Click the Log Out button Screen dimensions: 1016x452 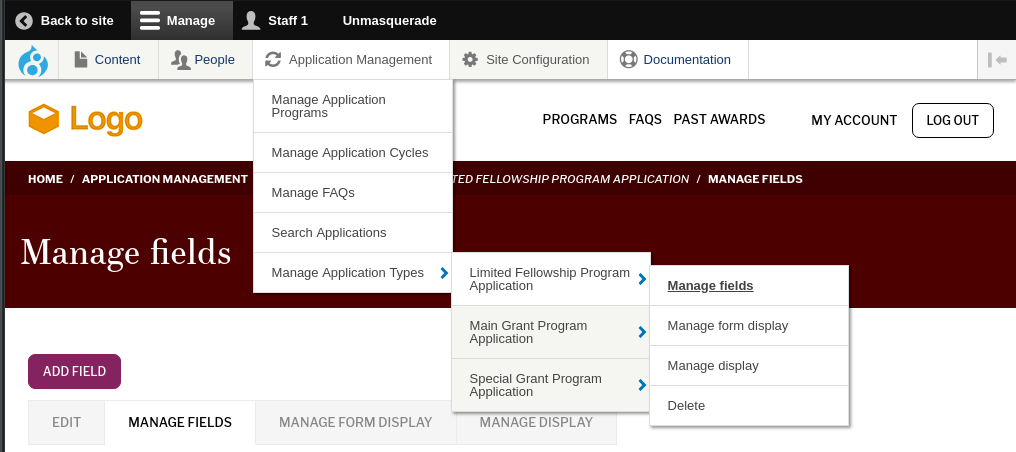click(x=952, y=120)
